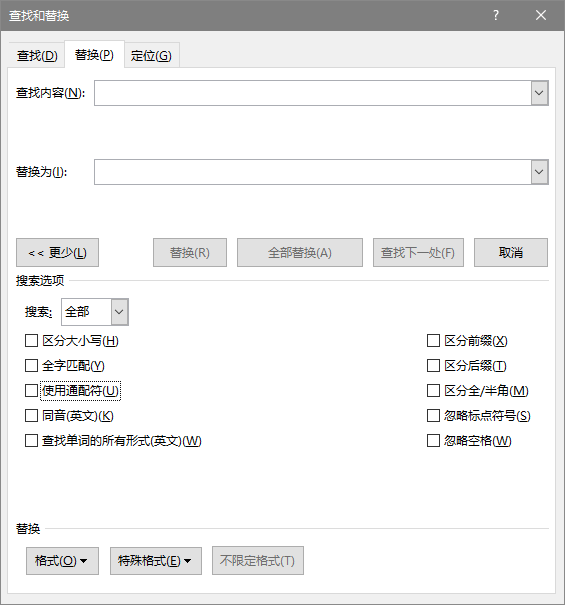
Task: Click inside the 查找内容 text field
Action: coord(313,93)
